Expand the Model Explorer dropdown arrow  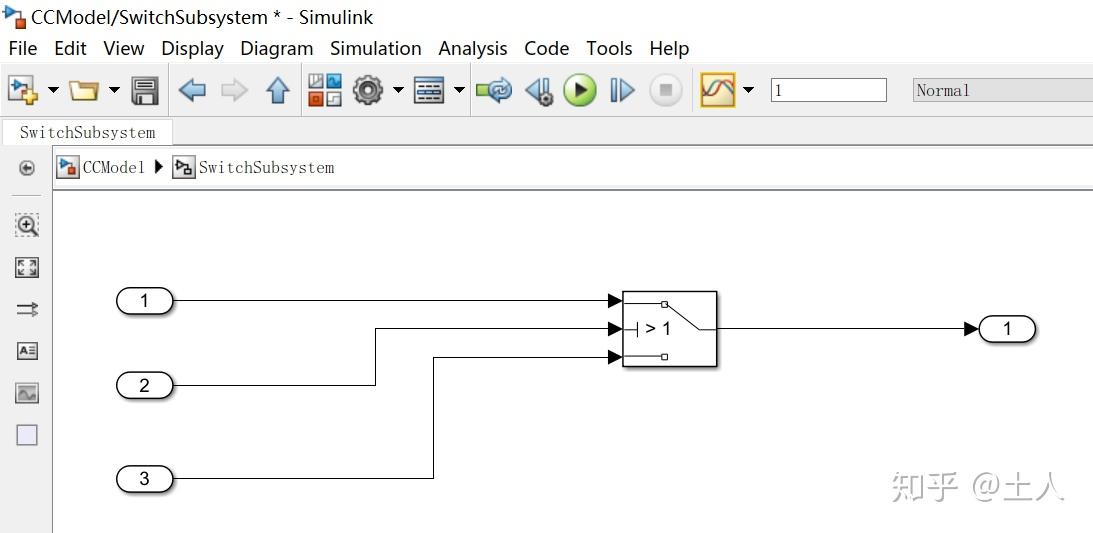click(459, 90)
